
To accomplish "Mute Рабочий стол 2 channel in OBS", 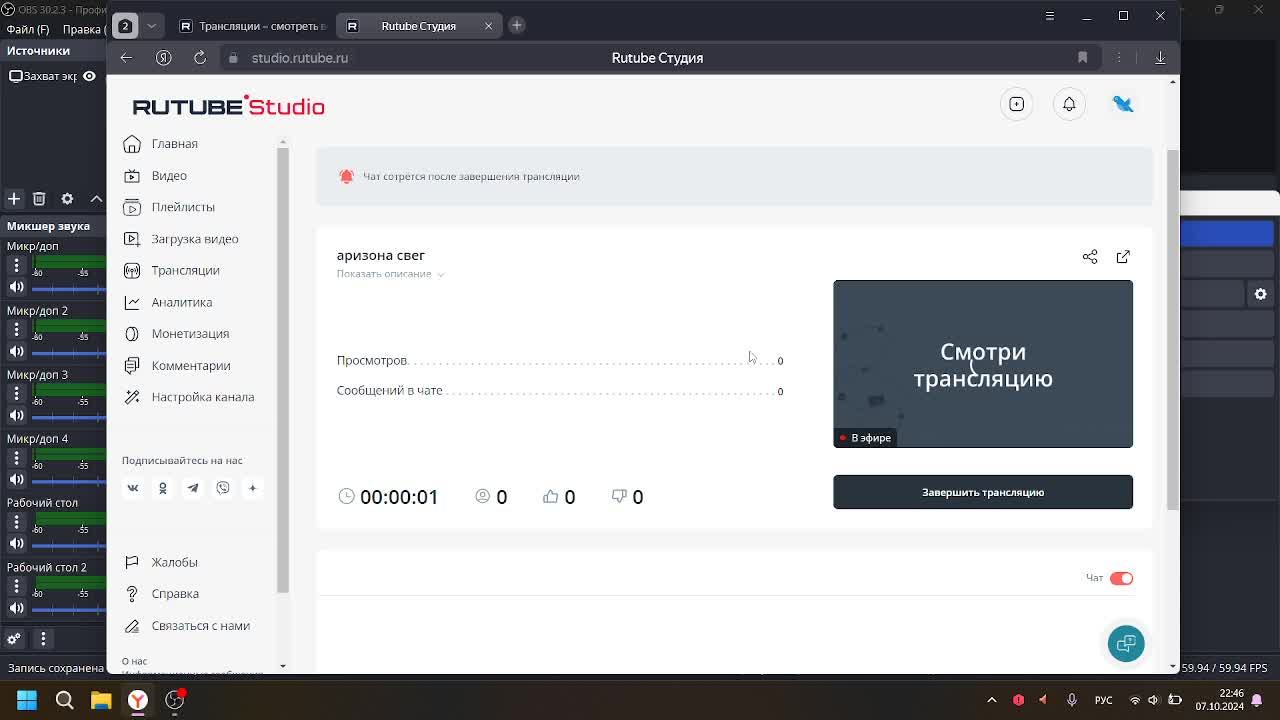I will (16, 608).
